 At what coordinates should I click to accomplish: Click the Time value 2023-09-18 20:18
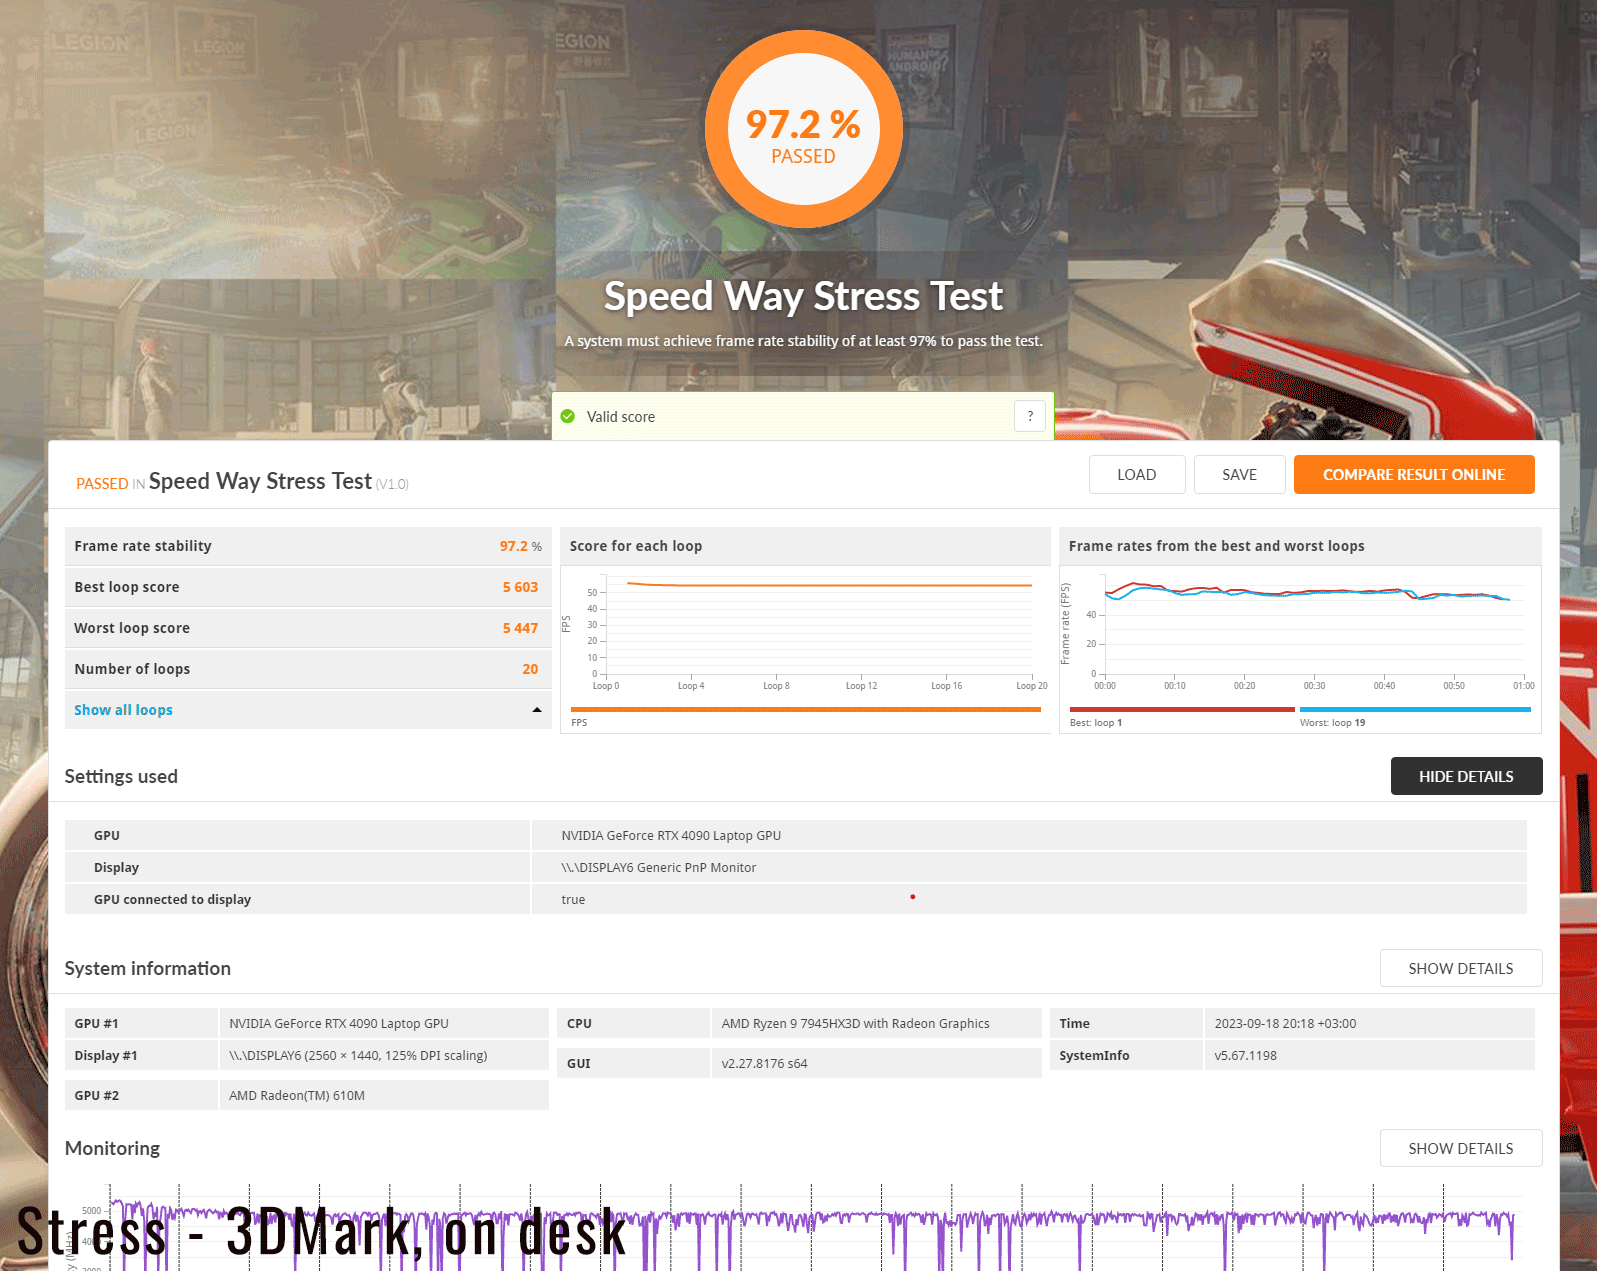[x=1286, y=1024]
